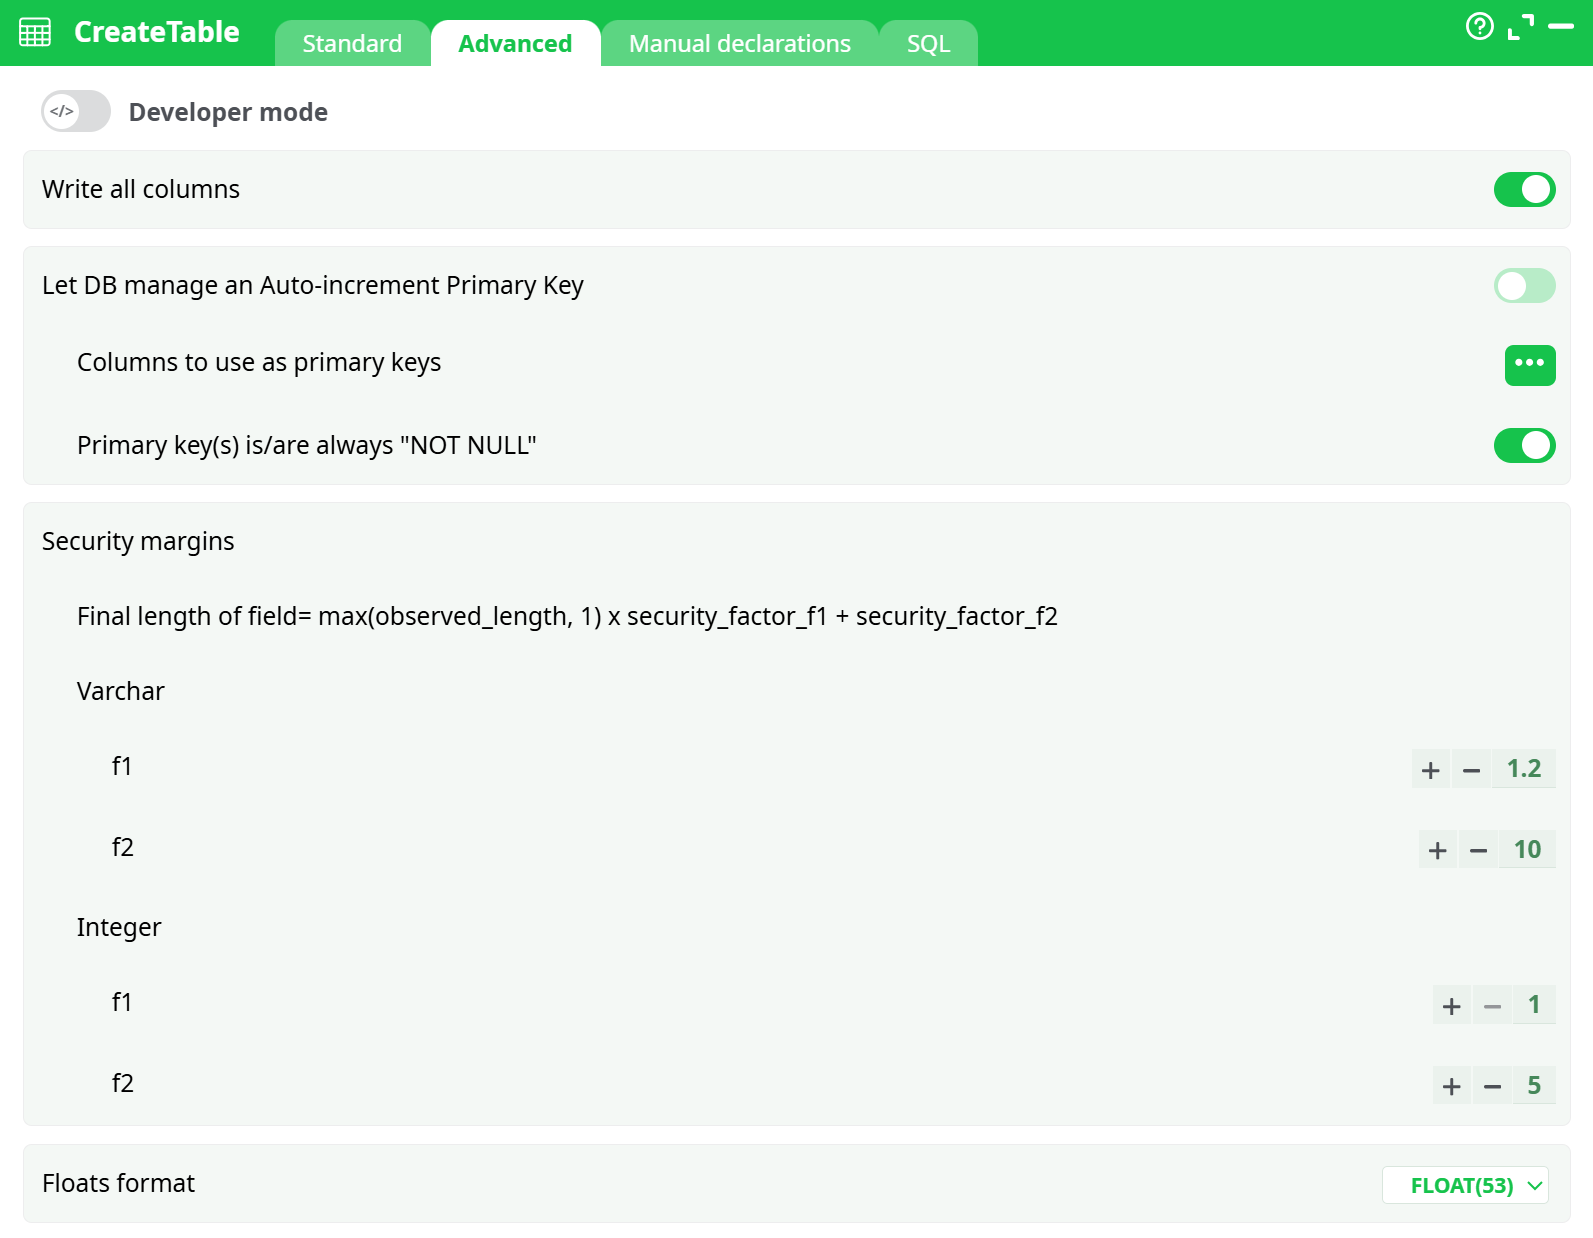
Task: Go to the SQL tab
Action: 928,44
